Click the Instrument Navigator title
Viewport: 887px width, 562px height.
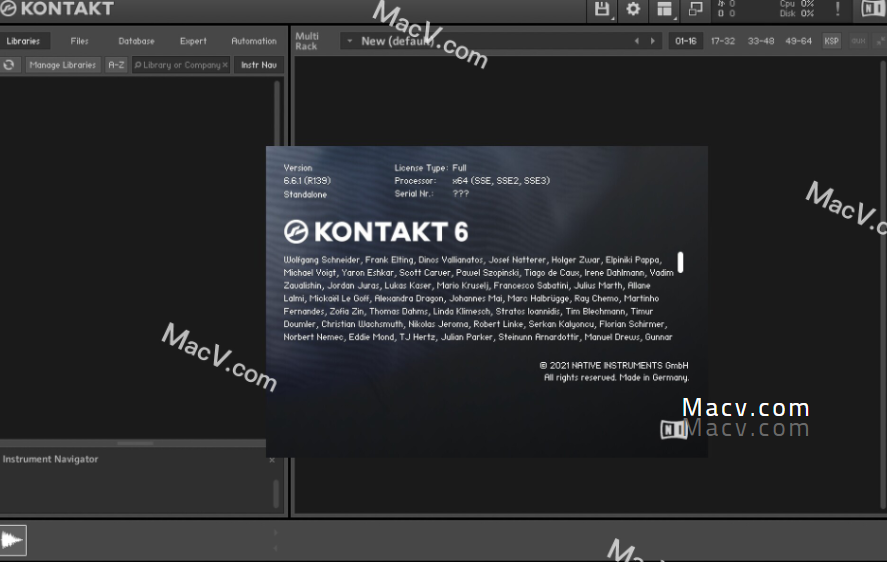[50, 459]
